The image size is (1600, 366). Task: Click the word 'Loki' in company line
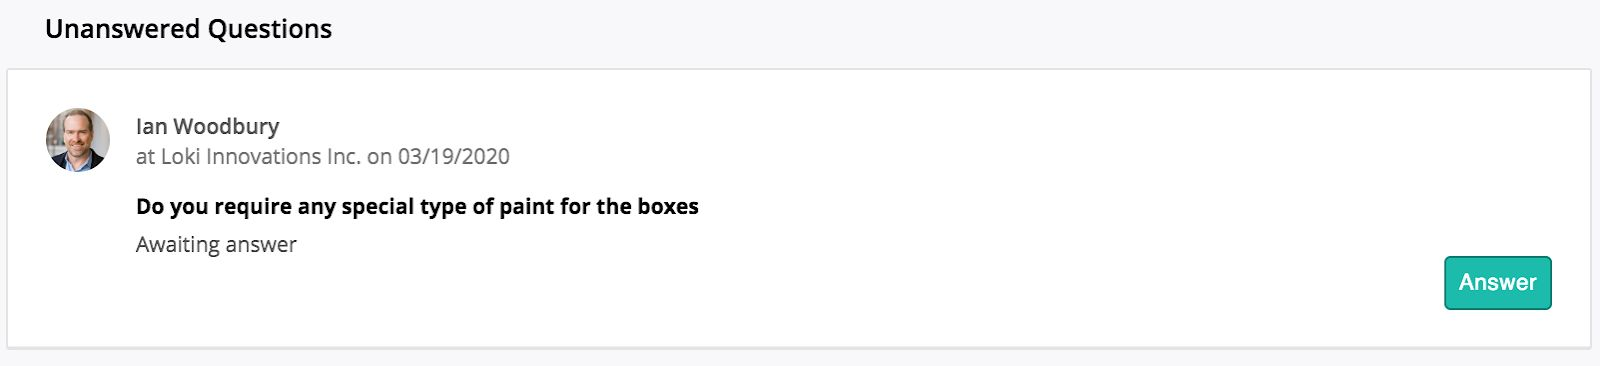click(181, 157)
